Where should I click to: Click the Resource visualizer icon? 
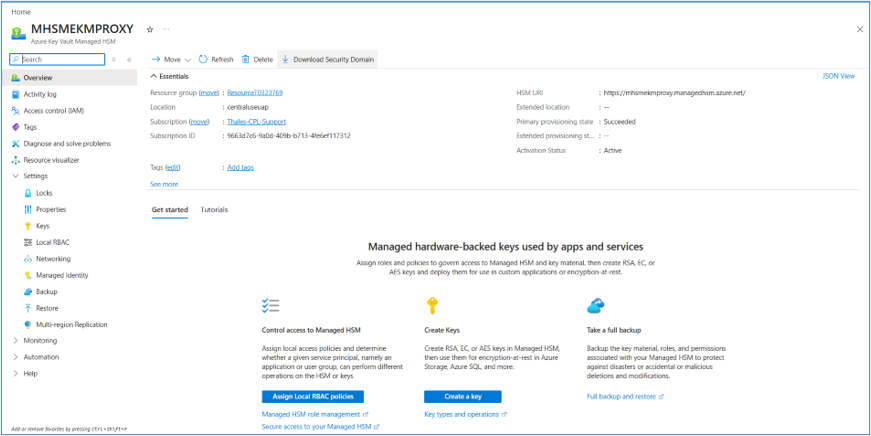[16, 160]
